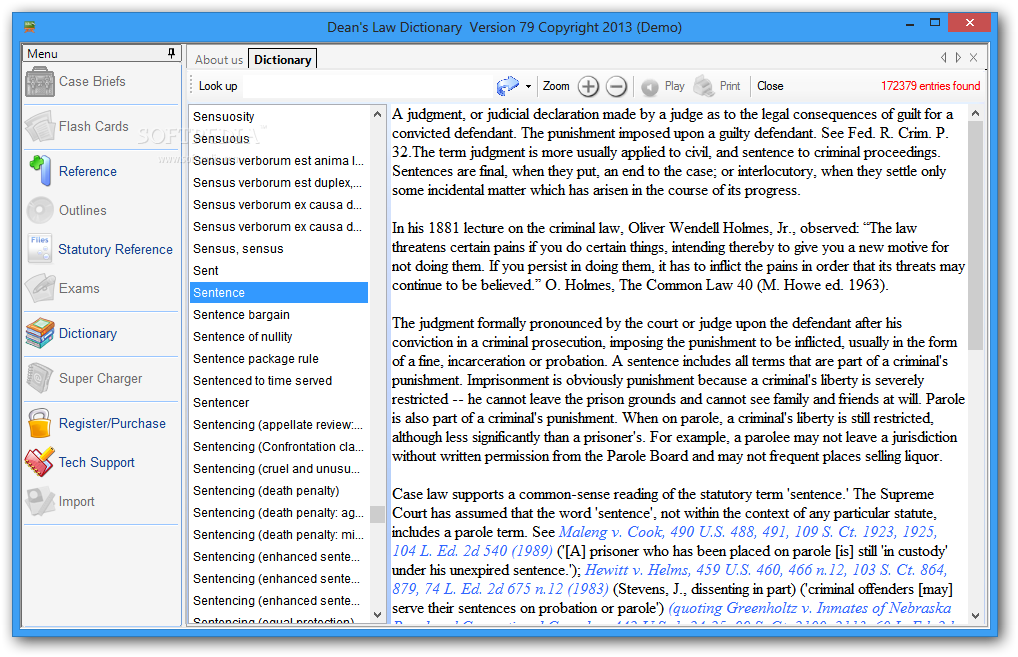The image size is (1018, 657).
Task: Click the Close toolbar button
Action: pyautogui.click(x=770, y=86)
